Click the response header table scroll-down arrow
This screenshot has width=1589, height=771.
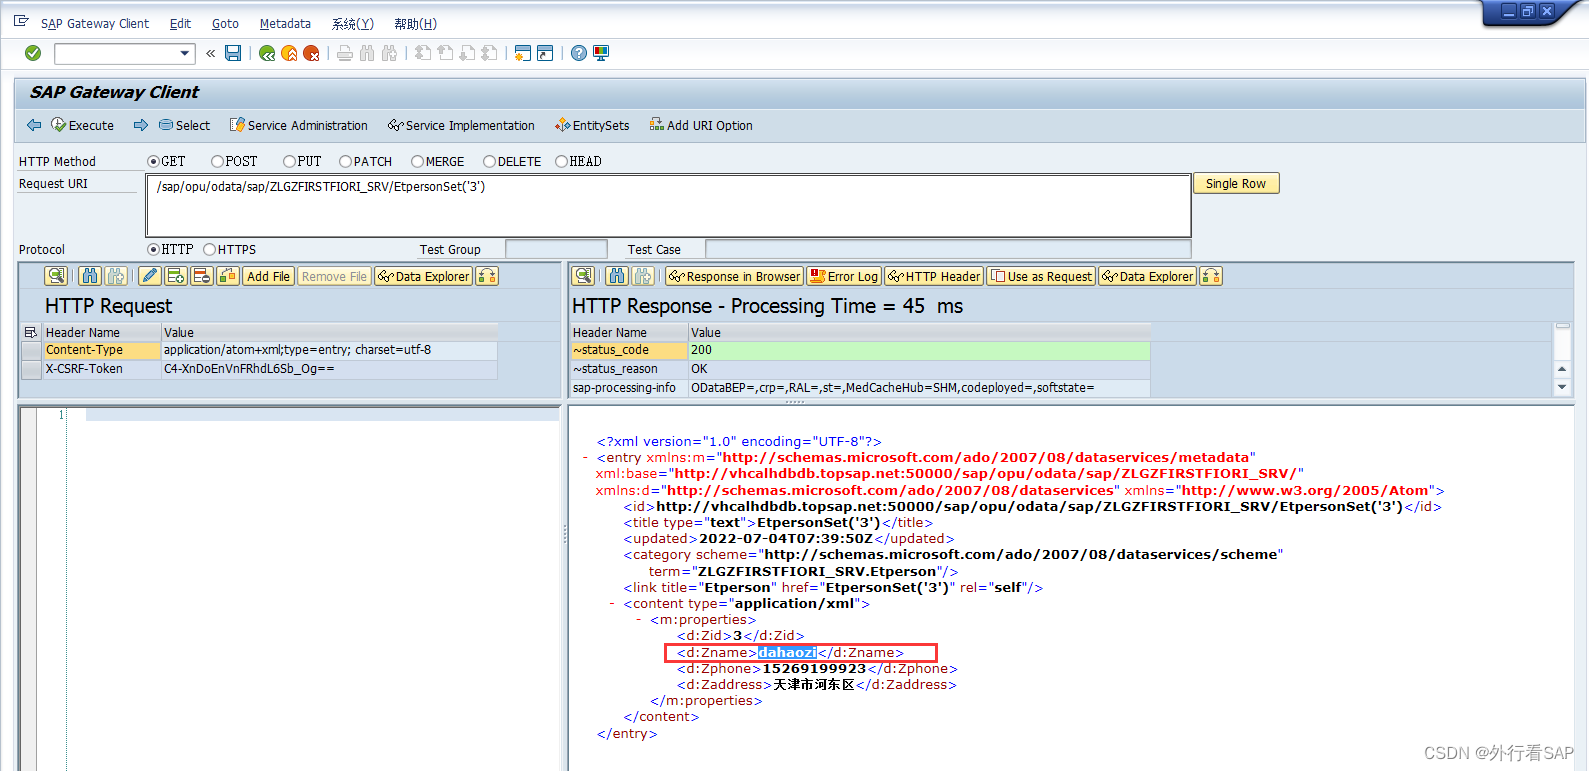1562,388
